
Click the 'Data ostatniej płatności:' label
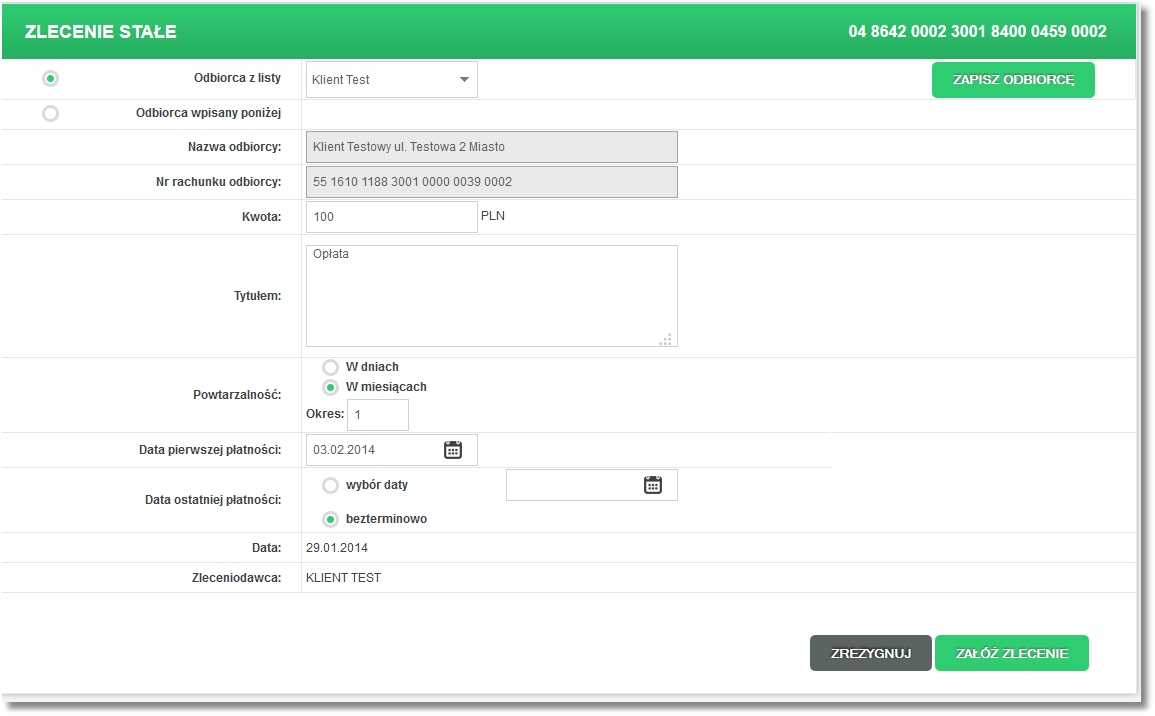coord(213,500)
